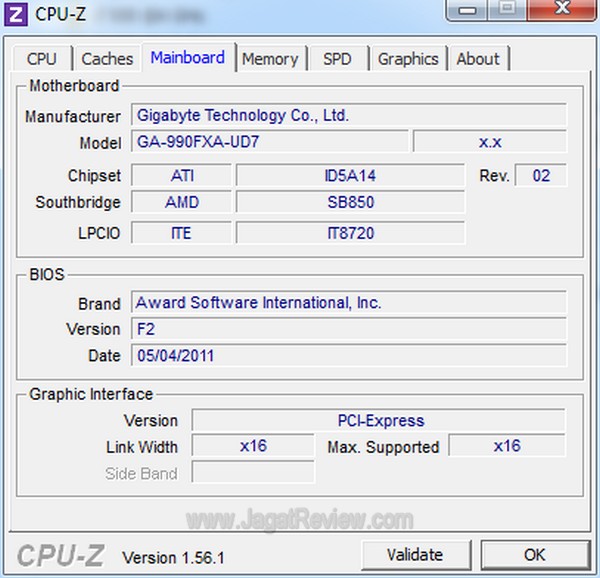This screenshot has width=600, height=578.
Task: Click the model revision field x.x
Action: coord(490,142)
